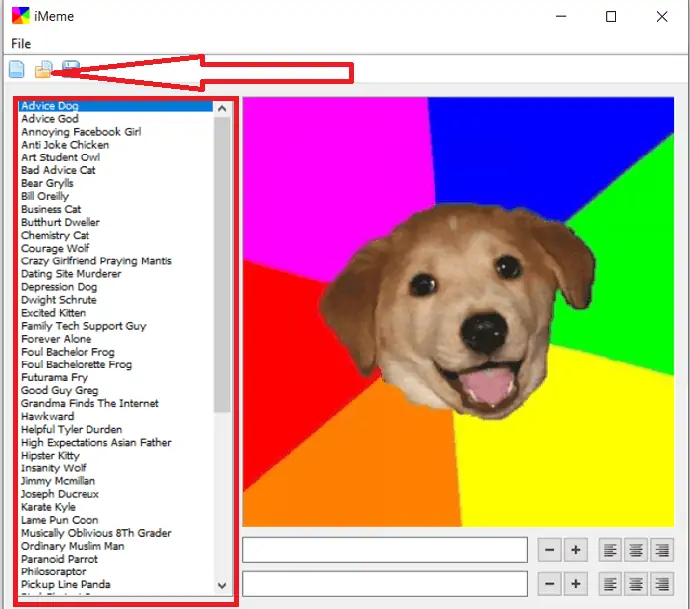The image size is (690, 609).
Task: Open the File menu
Action: pyautogui.click(x=21, y=44)
